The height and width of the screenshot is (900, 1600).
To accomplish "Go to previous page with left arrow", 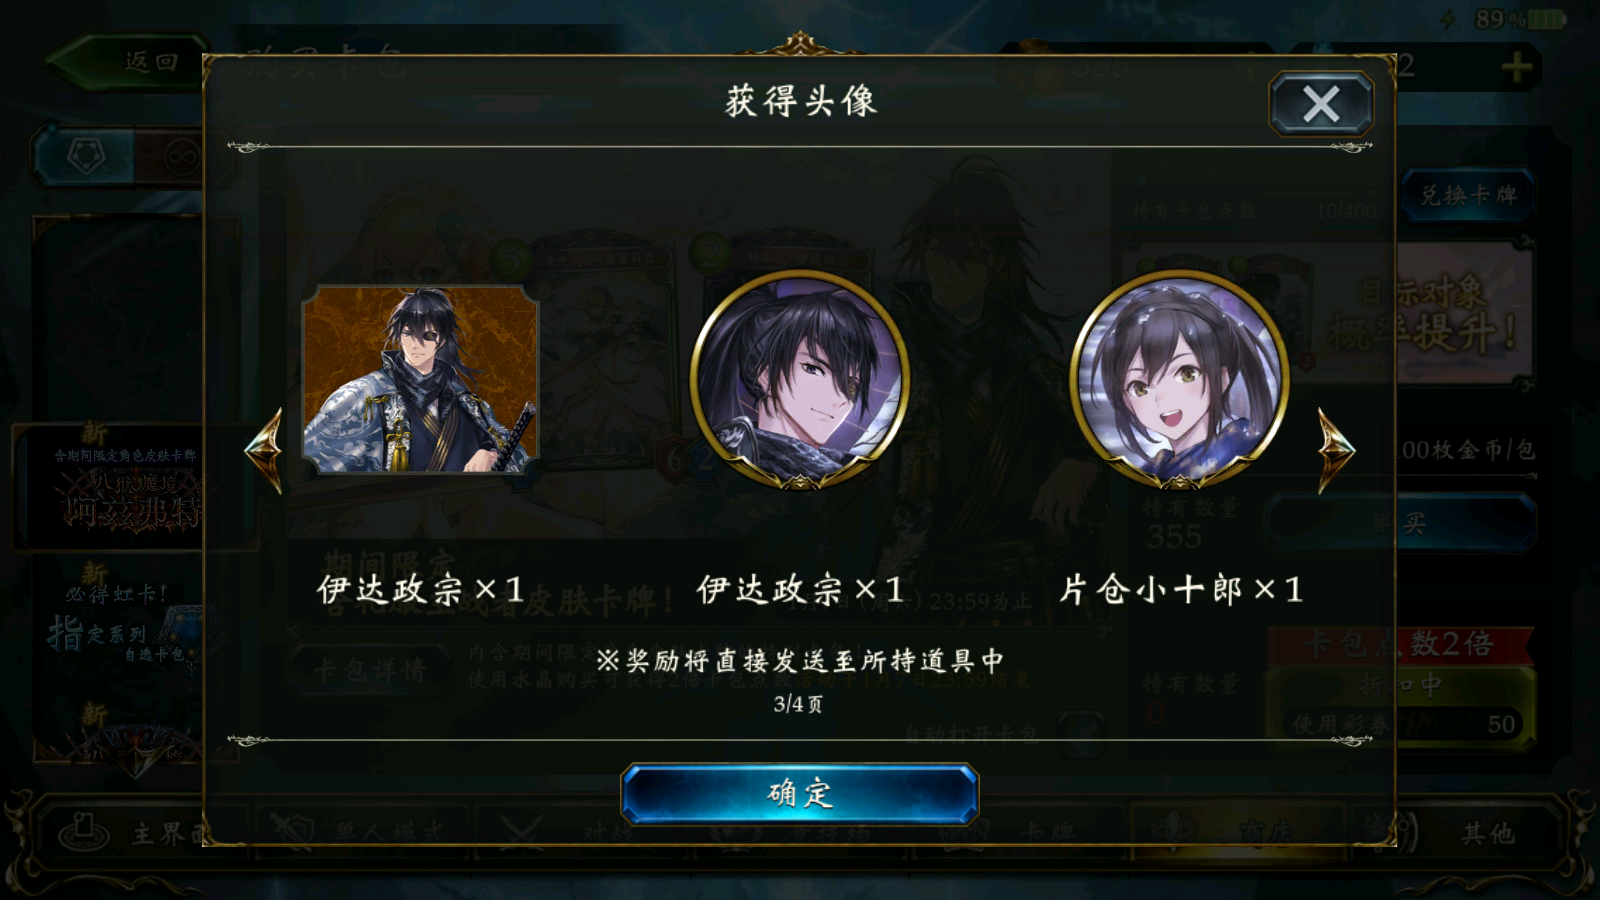I will [264, 450].
